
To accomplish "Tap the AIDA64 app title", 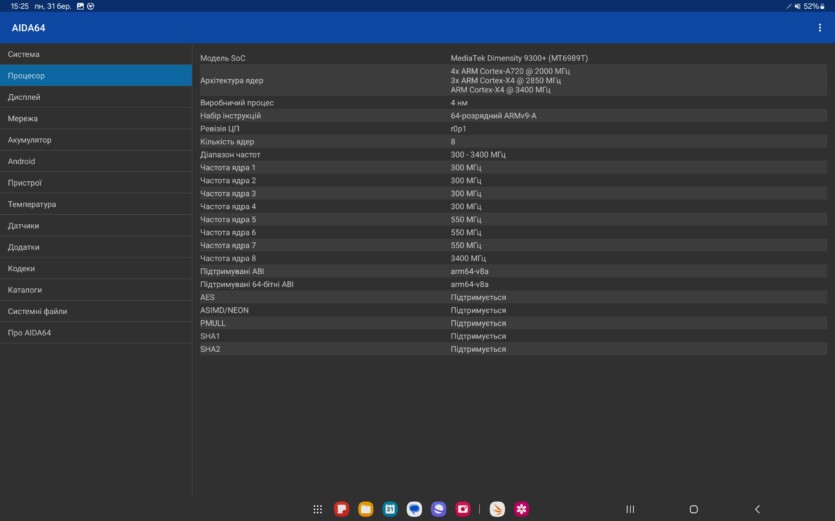I will point(28,28).
